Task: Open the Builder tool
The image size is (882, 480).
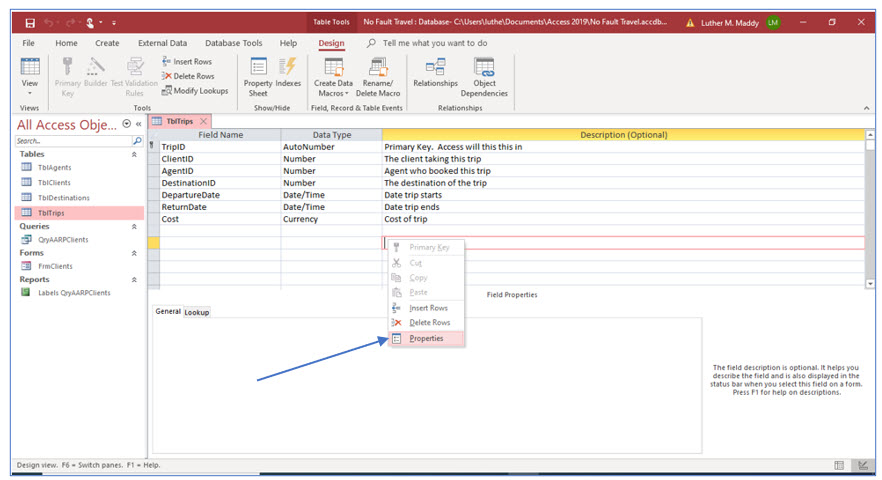Action: pos(96,73)
